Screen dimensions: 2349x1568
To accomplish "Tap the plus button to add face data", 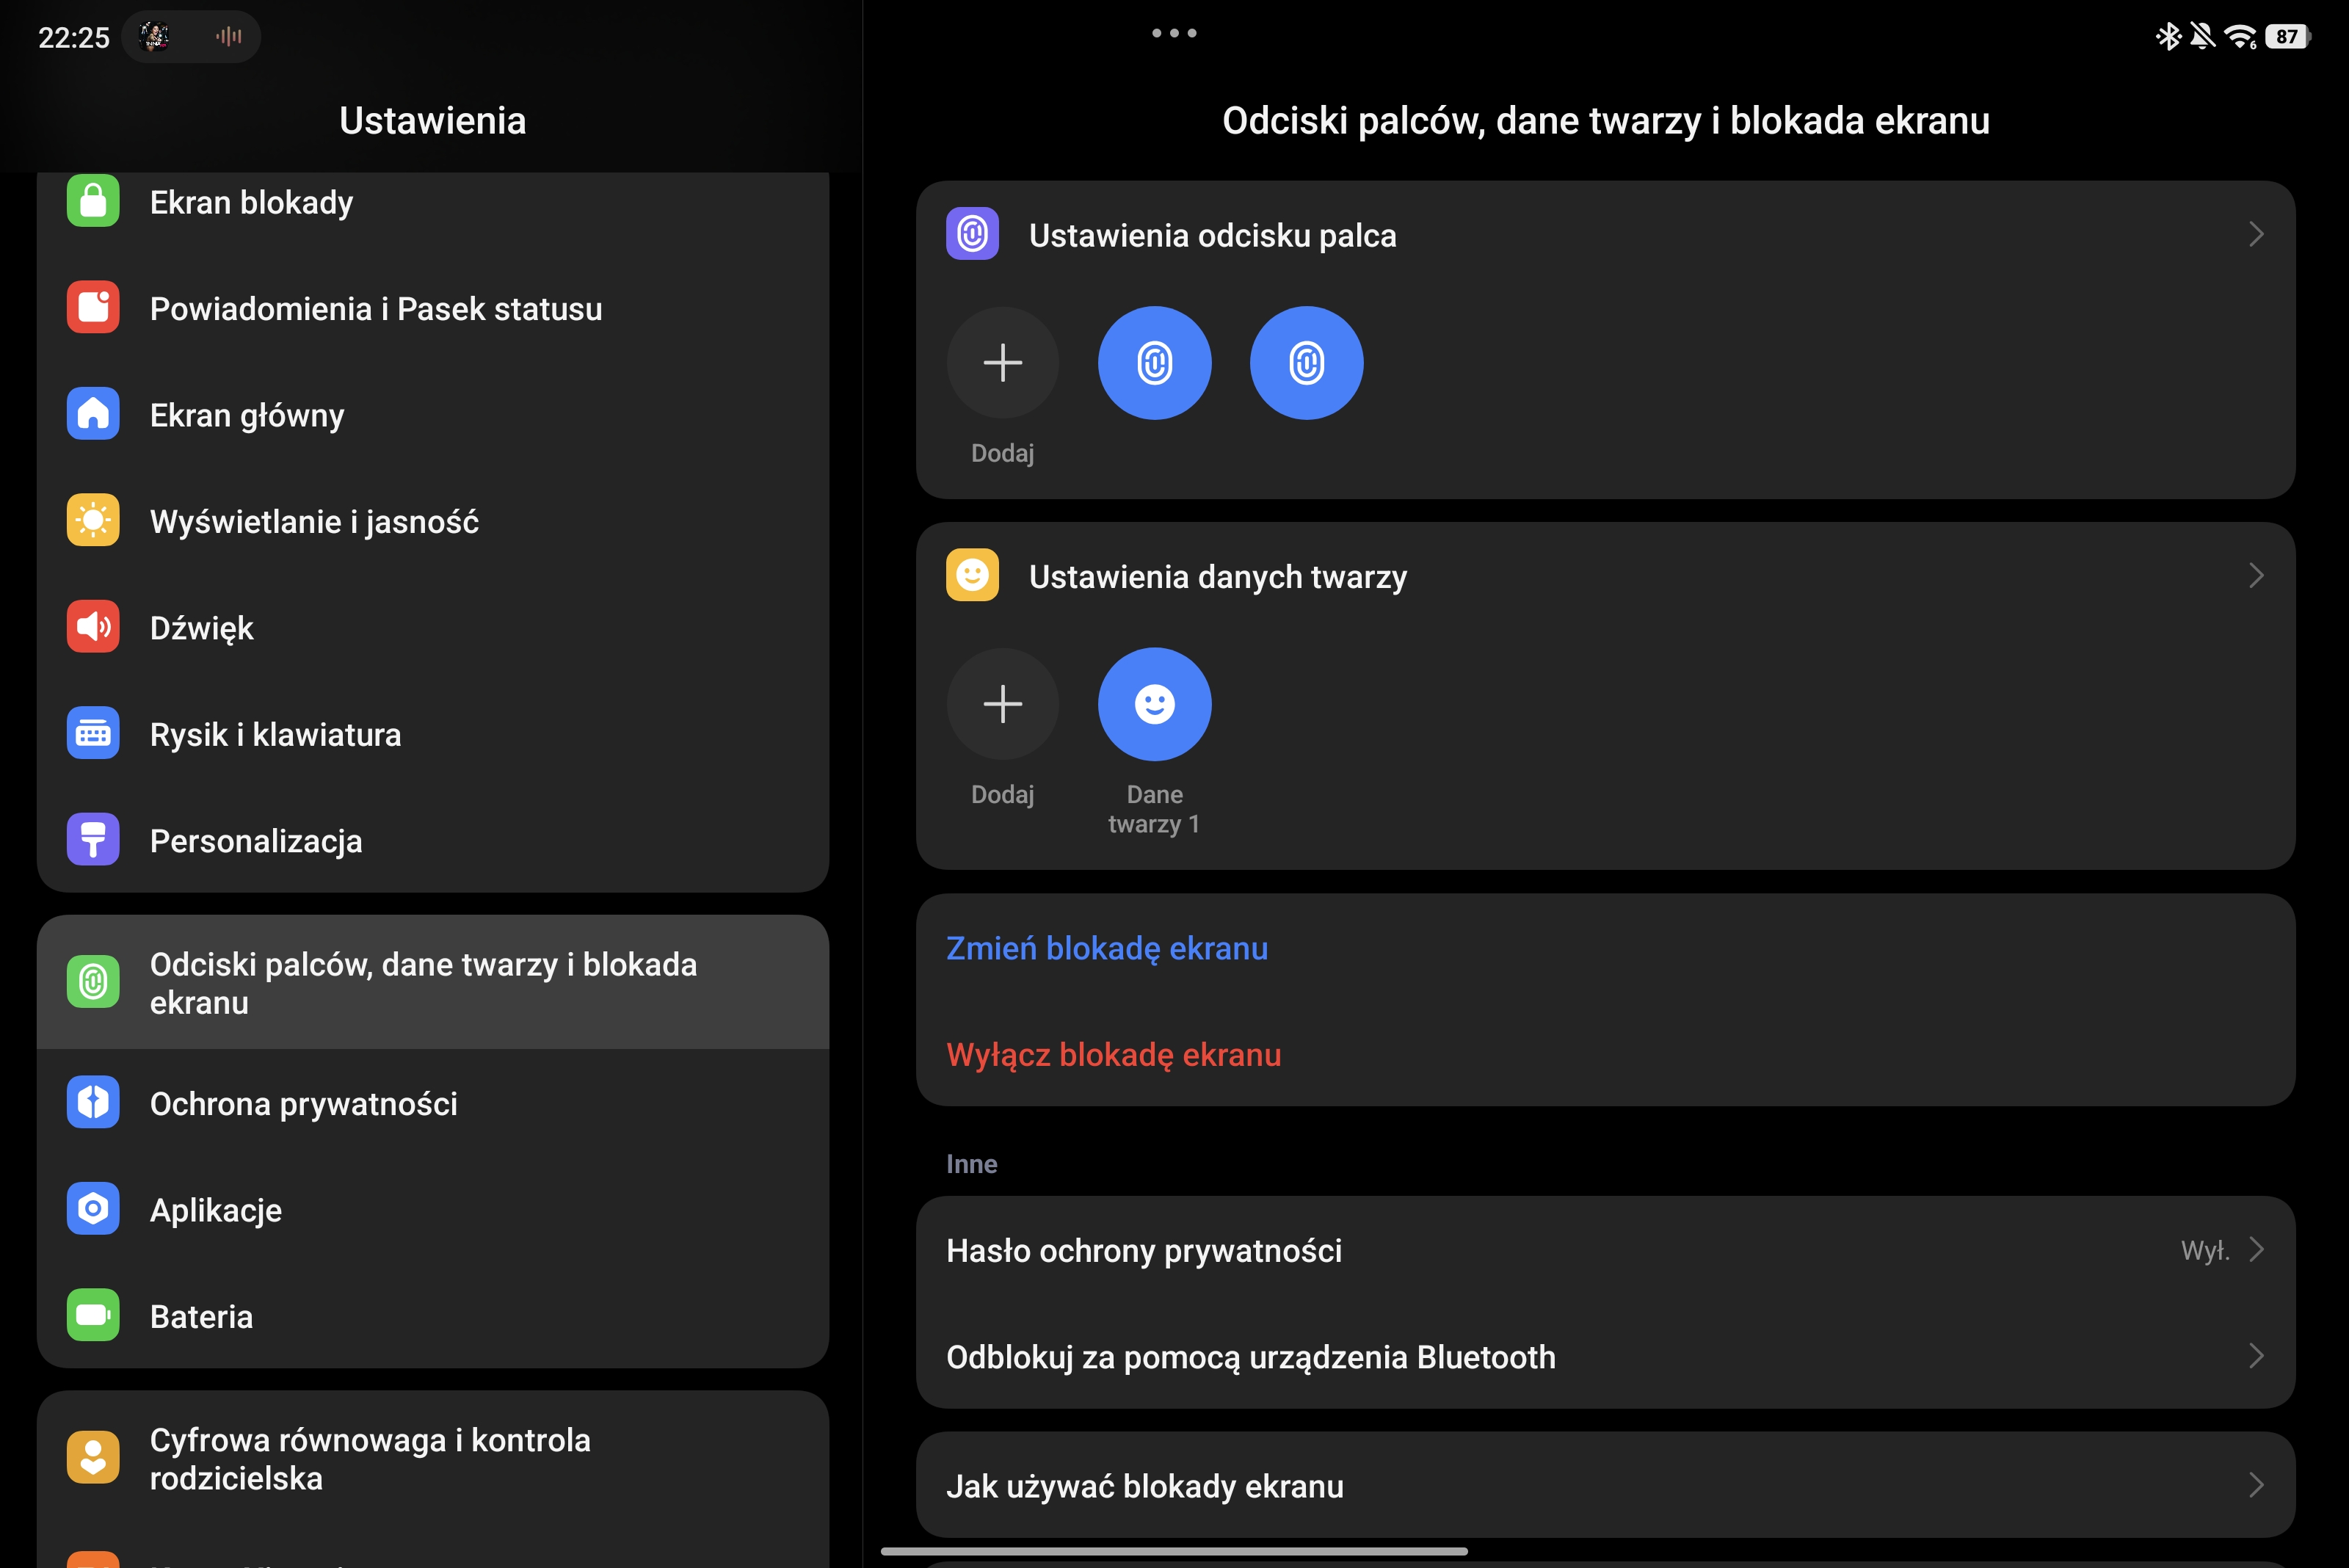I will 1002,704.
